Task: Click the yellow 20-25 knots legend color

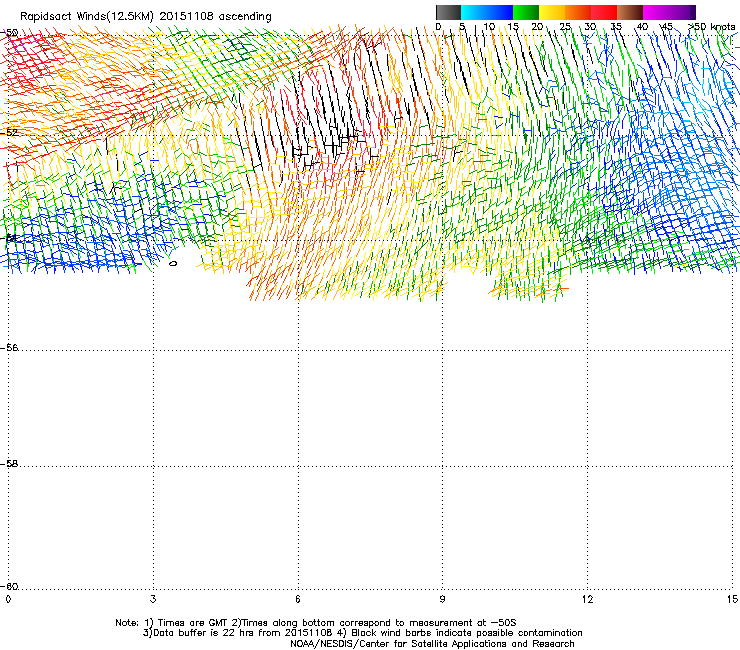Action: (552, 12)
